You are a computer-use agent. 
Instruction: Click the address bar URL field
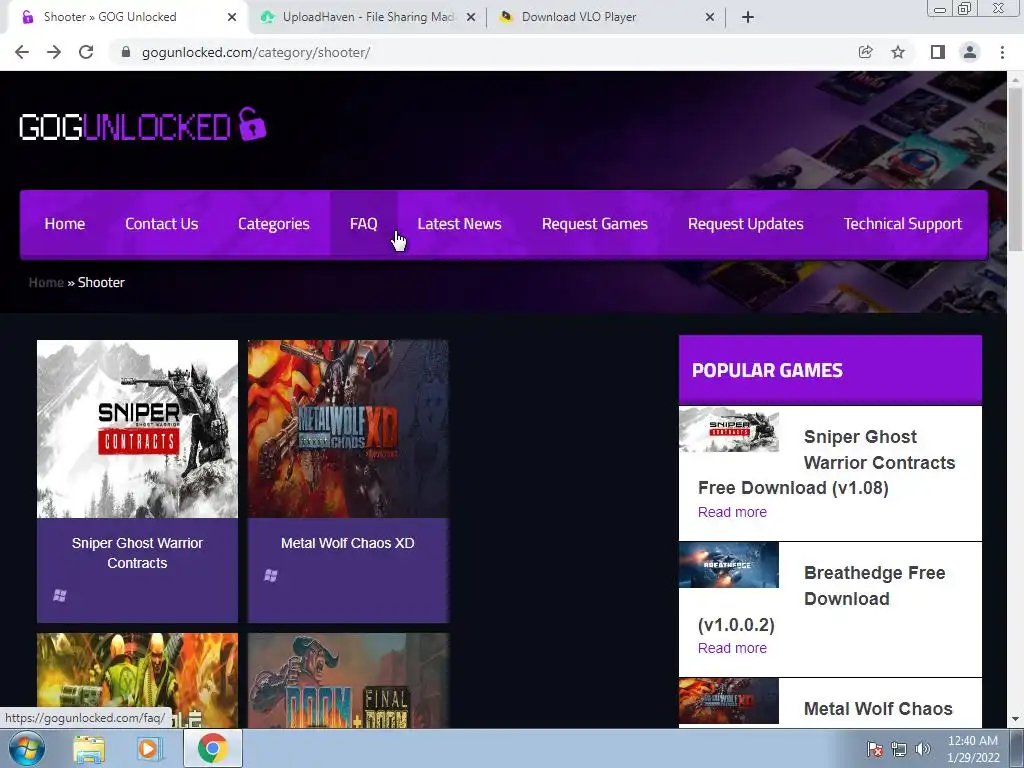tap(483, 52)
